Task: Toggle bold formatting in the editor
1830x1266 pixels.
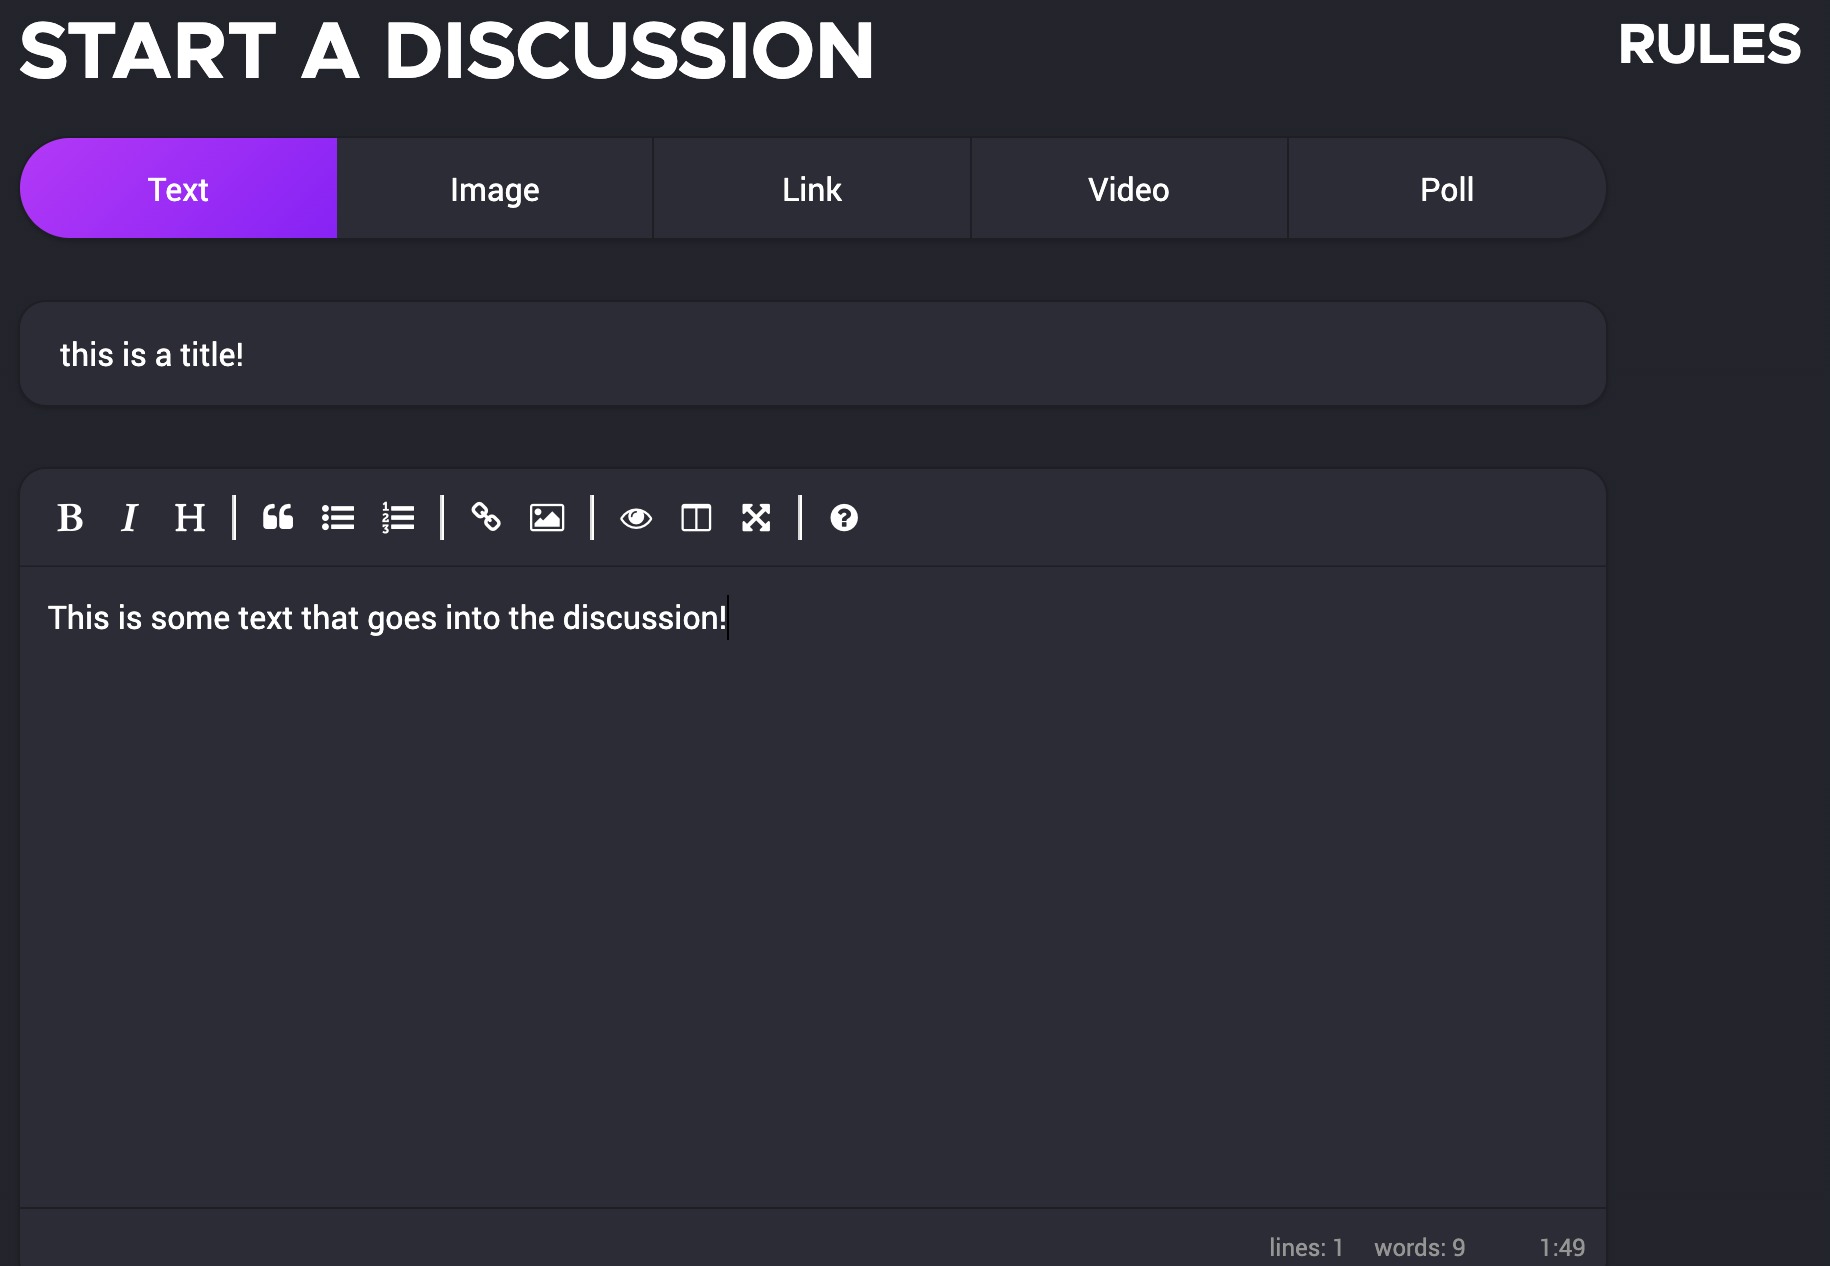Action: click(x=70, y=518)
